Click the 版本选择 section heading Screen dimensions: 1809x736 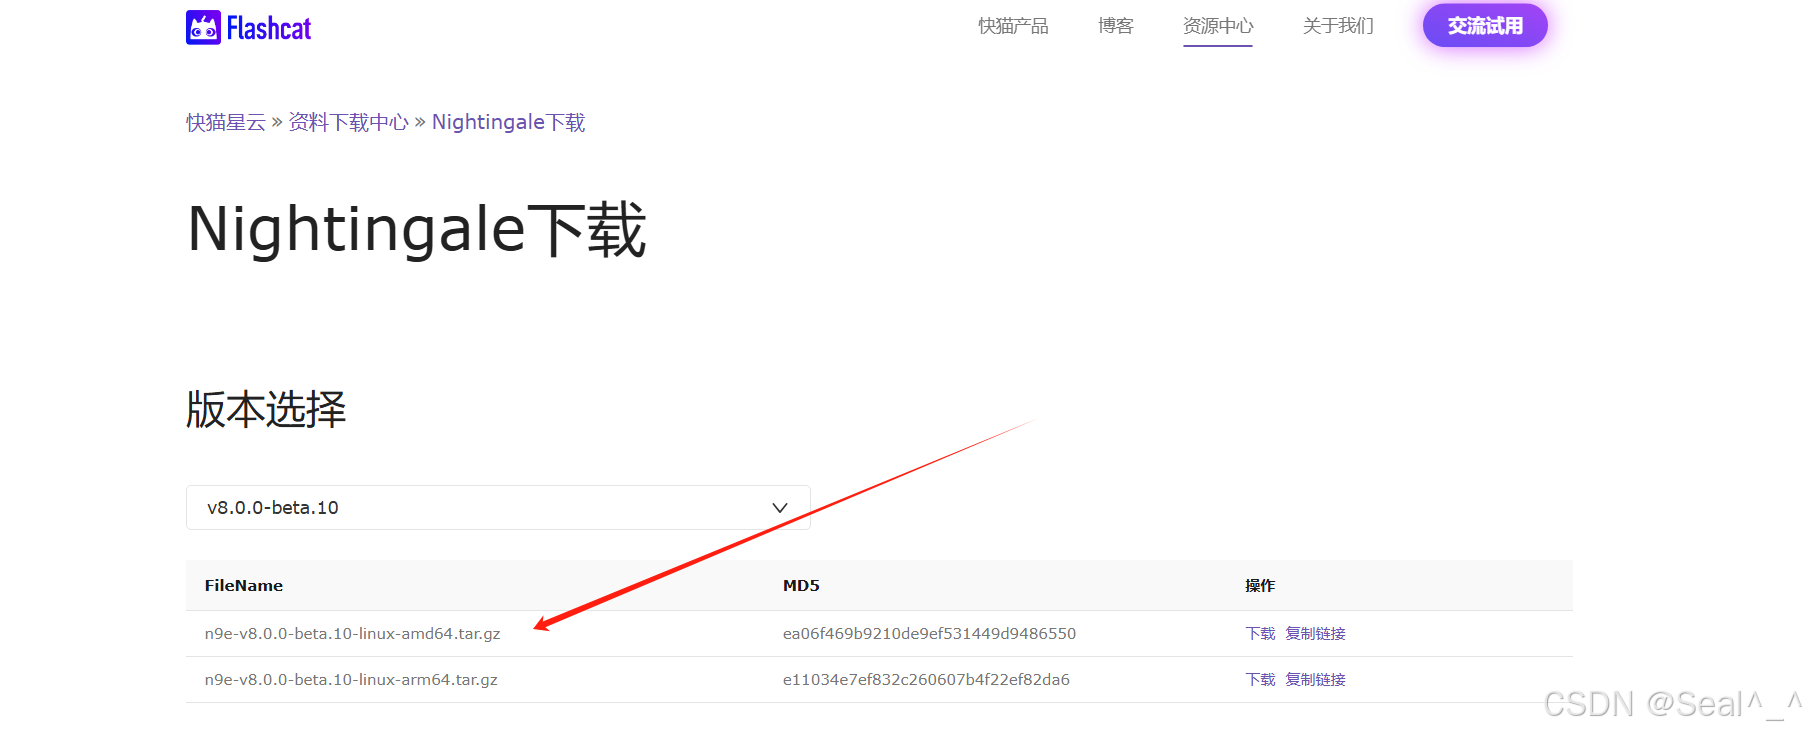click(x=266, y=410)
